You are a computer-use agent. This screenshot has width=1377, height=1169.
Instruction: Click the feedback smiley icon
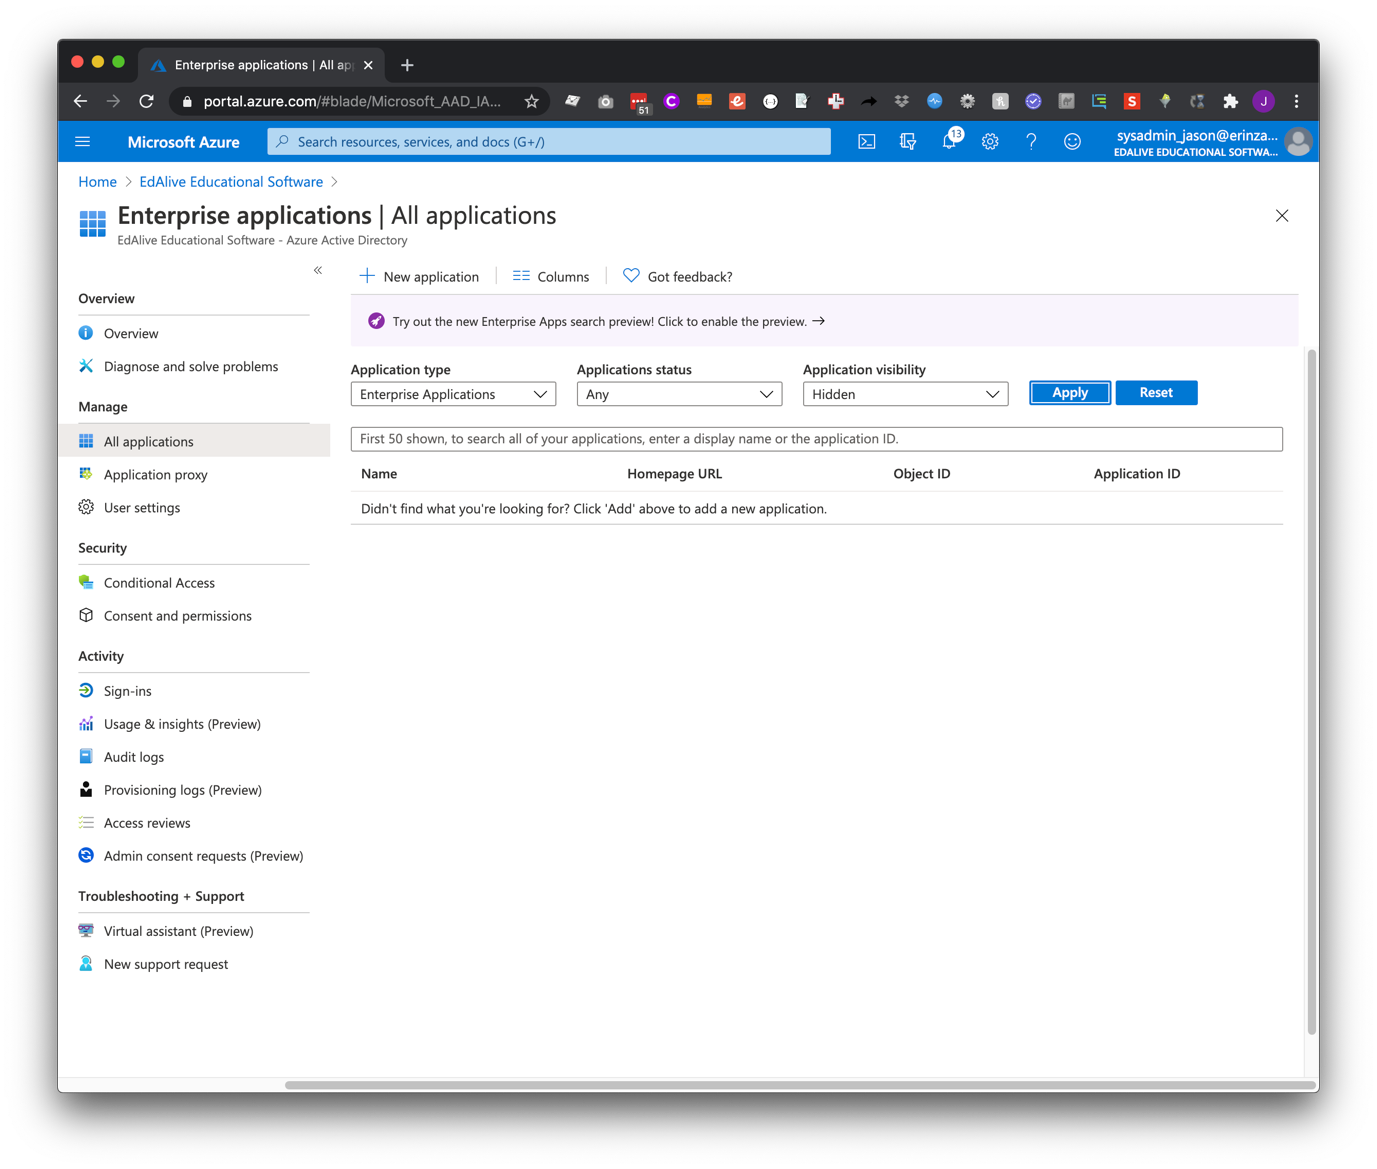pyautogui.click(x=1072, y=142)
